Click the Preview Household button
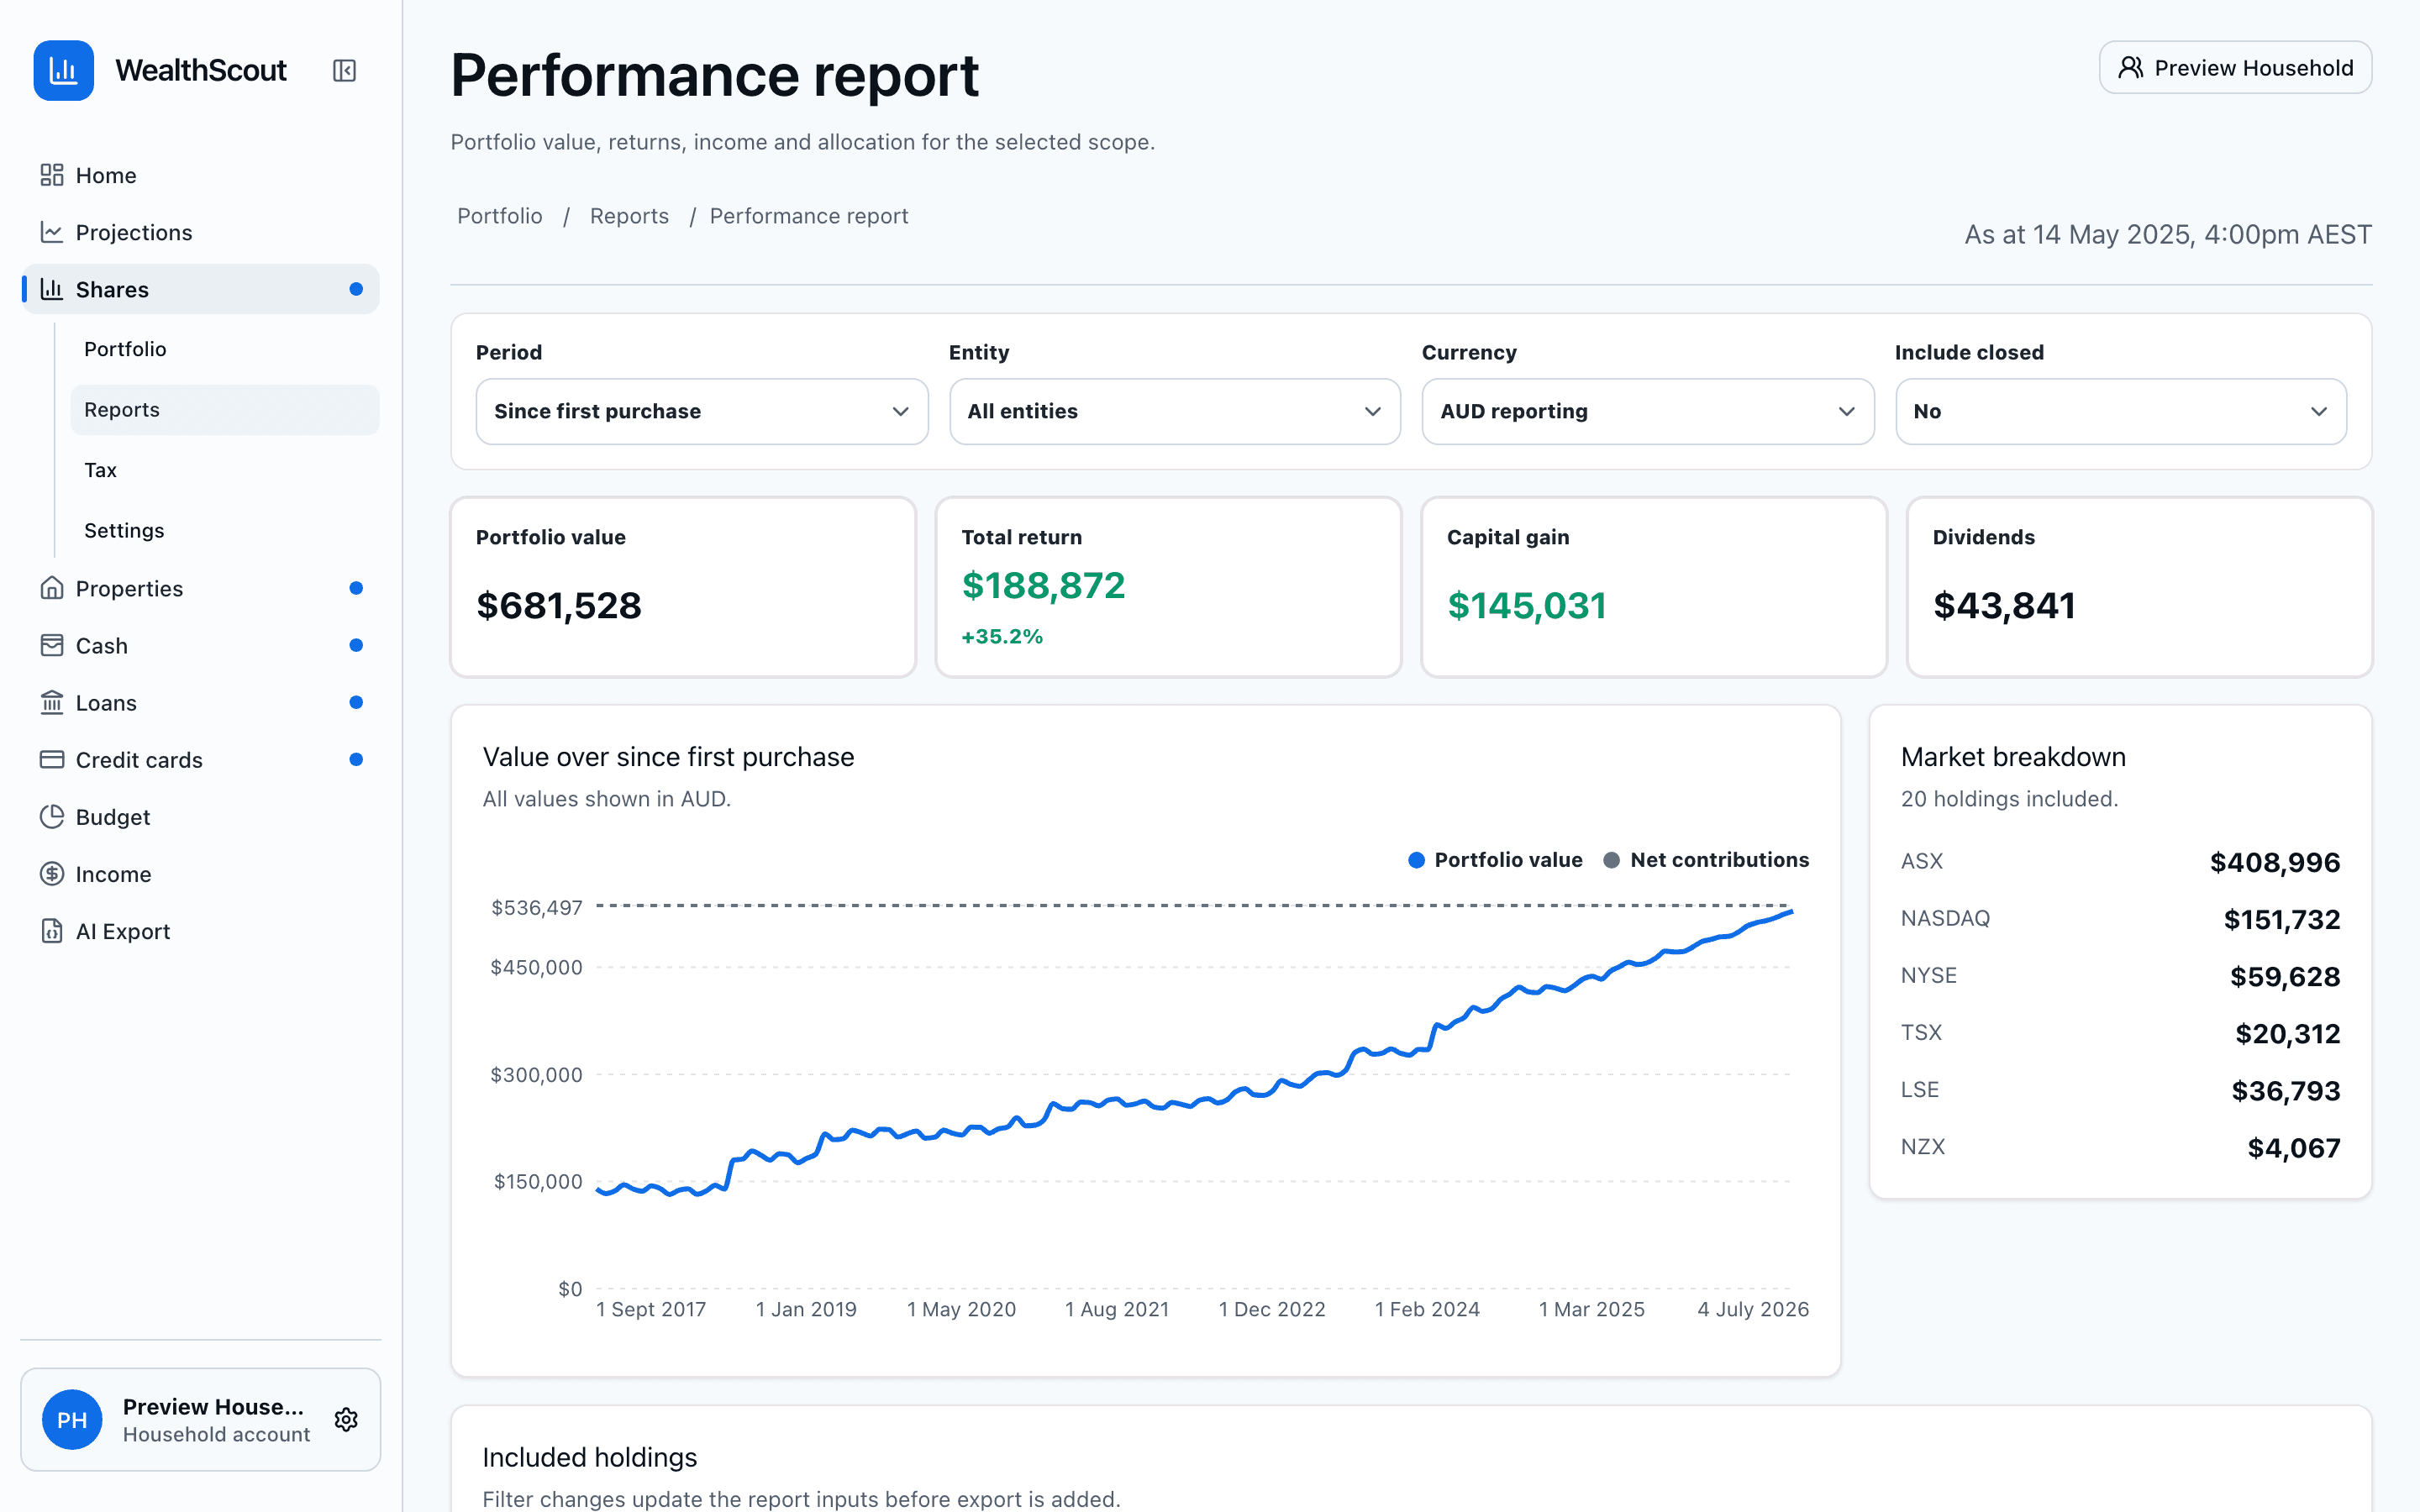Viewport: 2420px width, 1512px height. (2235, 67)
